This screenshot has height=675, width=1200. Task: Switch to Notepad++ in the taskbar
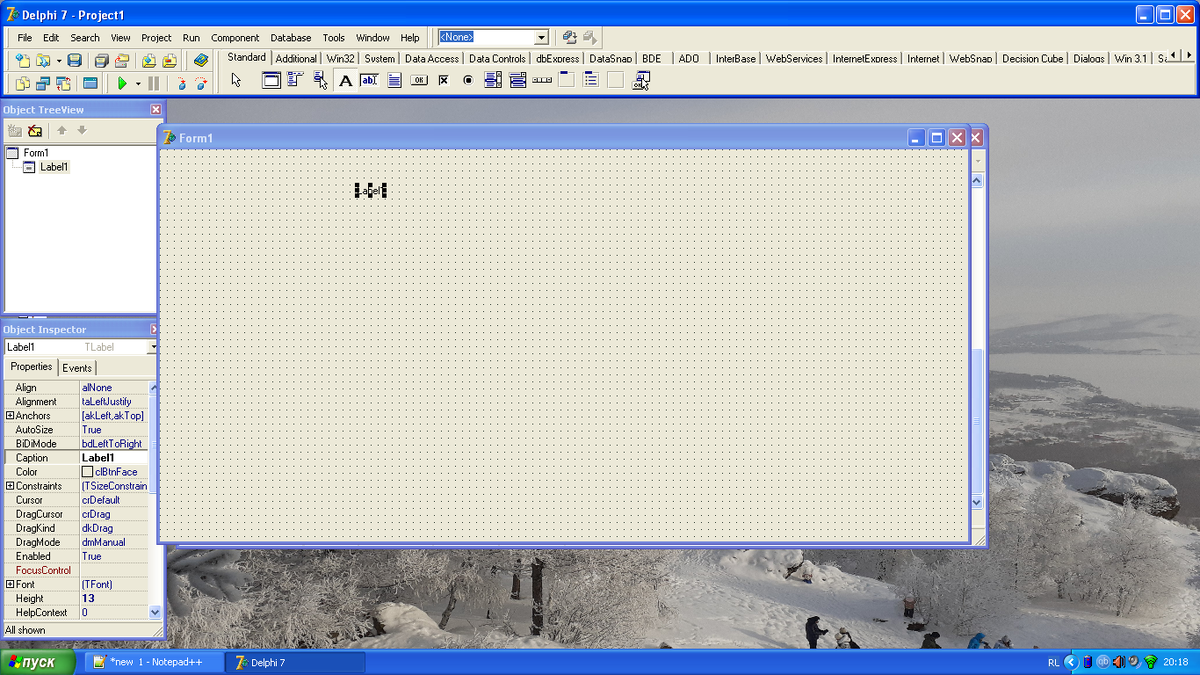[153, 662]
